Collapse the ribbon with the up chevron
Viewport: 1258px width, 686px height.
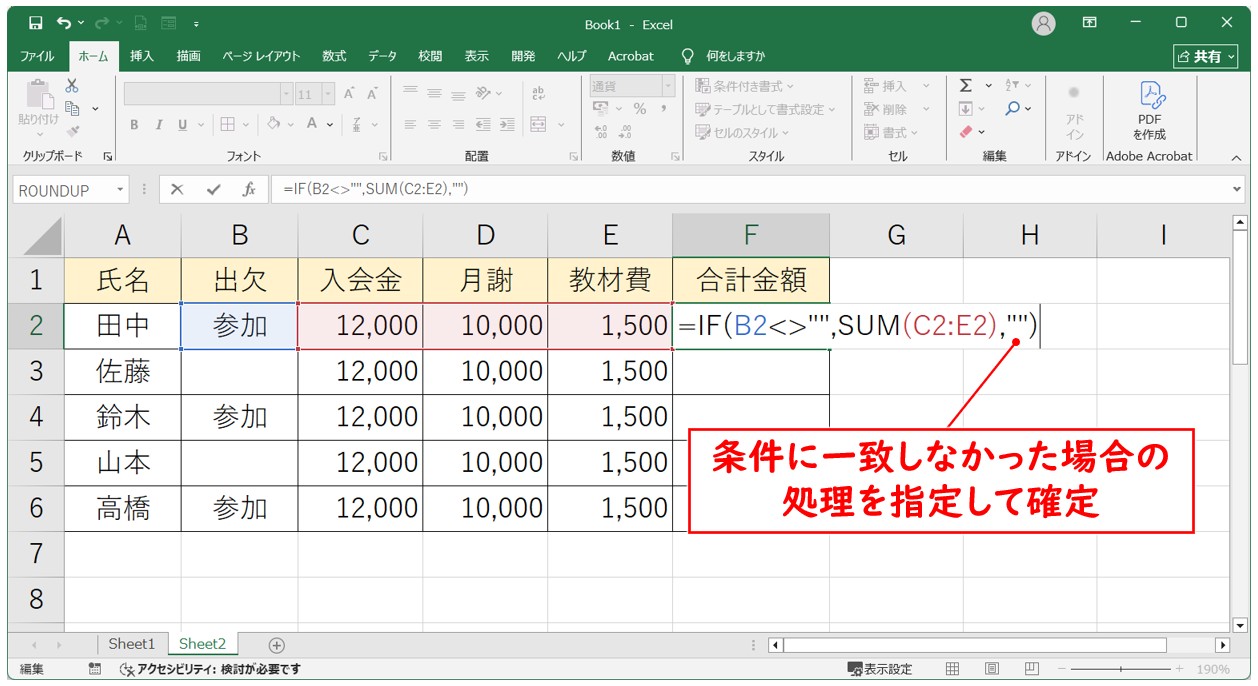coord(1236,158)
